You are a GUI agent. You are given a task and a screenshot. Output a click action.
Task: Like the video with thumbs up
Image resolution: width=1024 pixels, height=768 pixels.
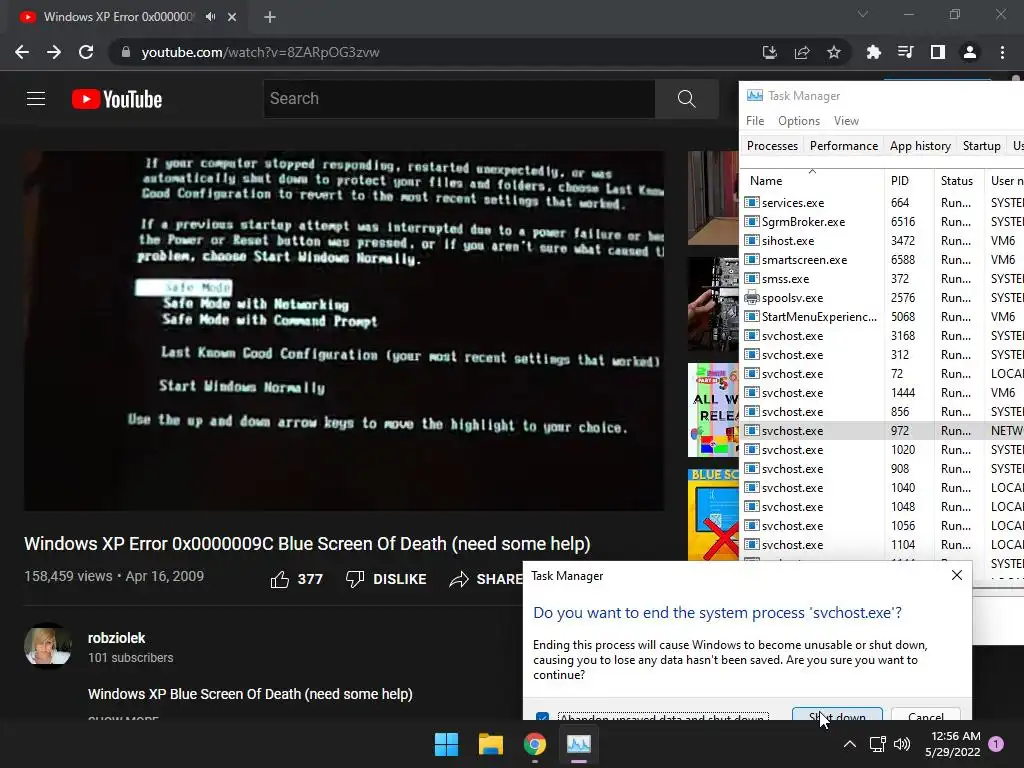point(280,579)
